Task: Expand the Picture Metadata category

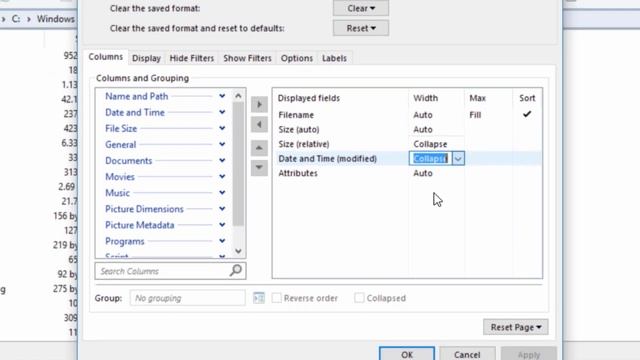Action: point(222,225)
